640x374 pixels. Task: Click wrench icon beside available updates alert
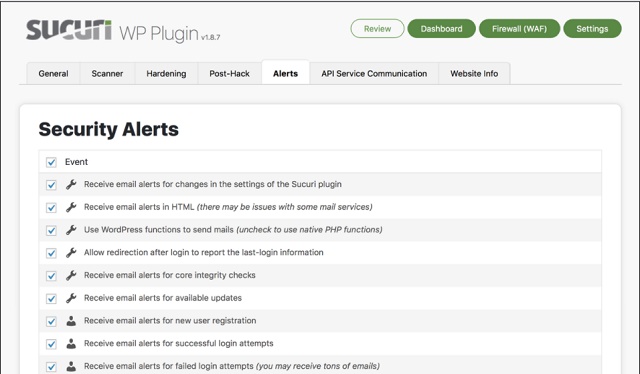(x=71, y=298)
